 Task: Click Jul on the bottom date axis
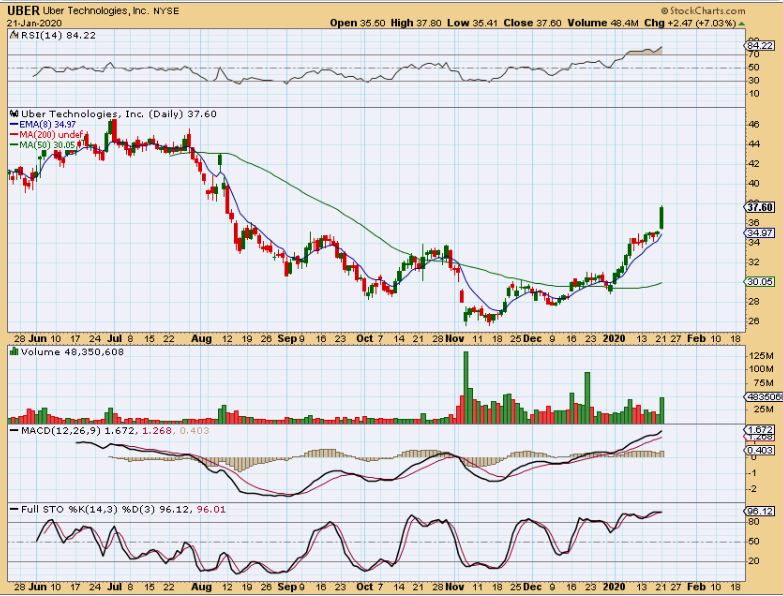[x=115, y=587]
